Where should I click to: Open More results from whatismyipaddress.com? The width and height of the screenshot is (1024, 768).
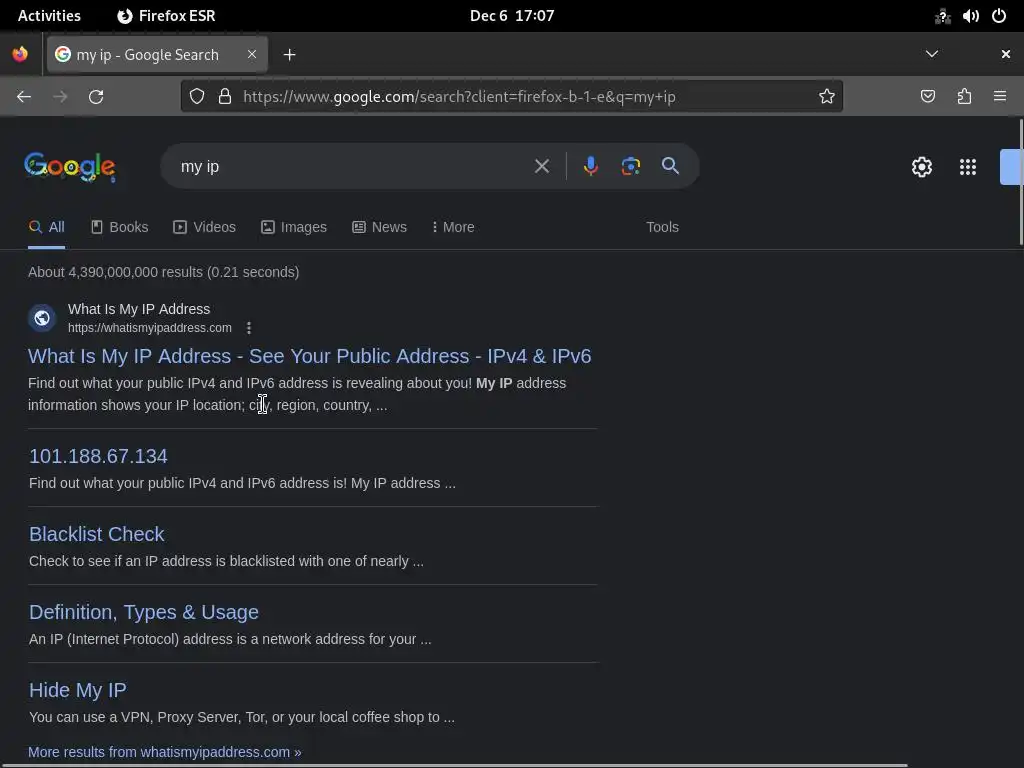tap(165, 752)
